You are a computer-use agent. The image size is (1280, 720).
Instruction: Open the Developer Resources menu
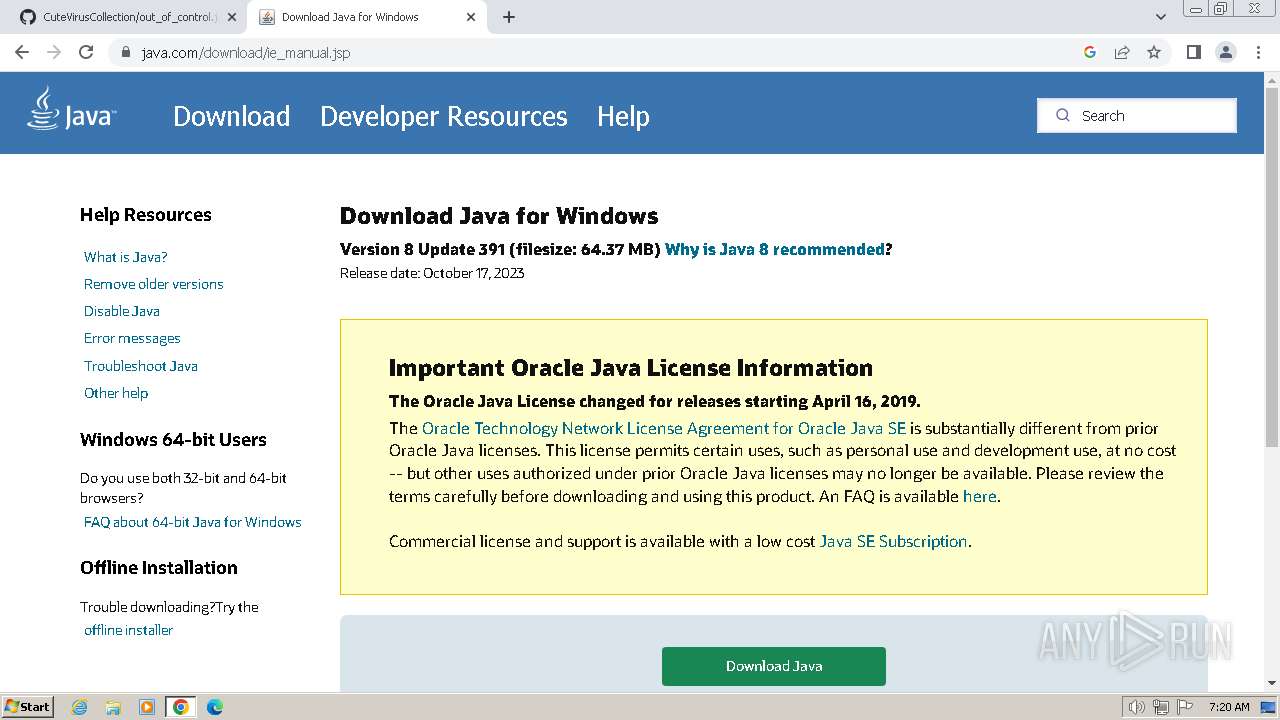[443, 116]
